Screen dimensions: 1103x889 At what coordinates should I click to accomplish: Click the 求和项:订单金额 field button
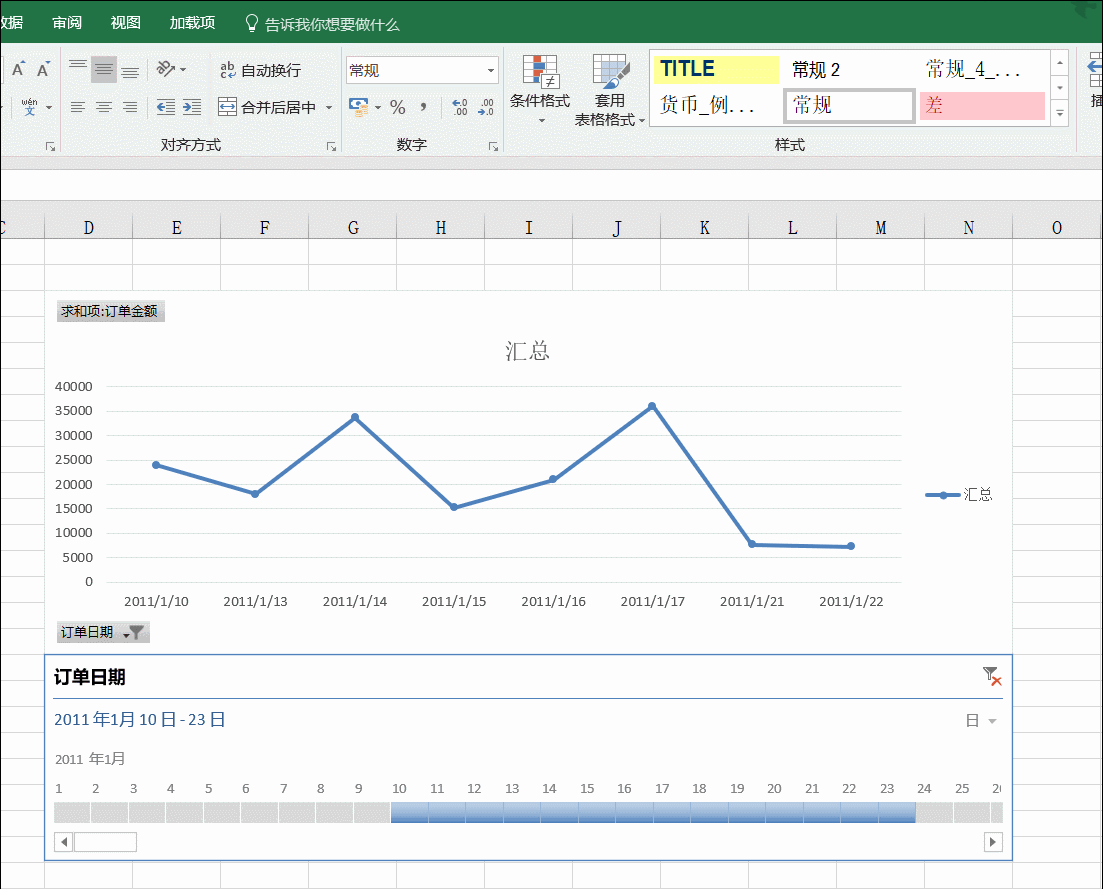[x=110, y=311]
